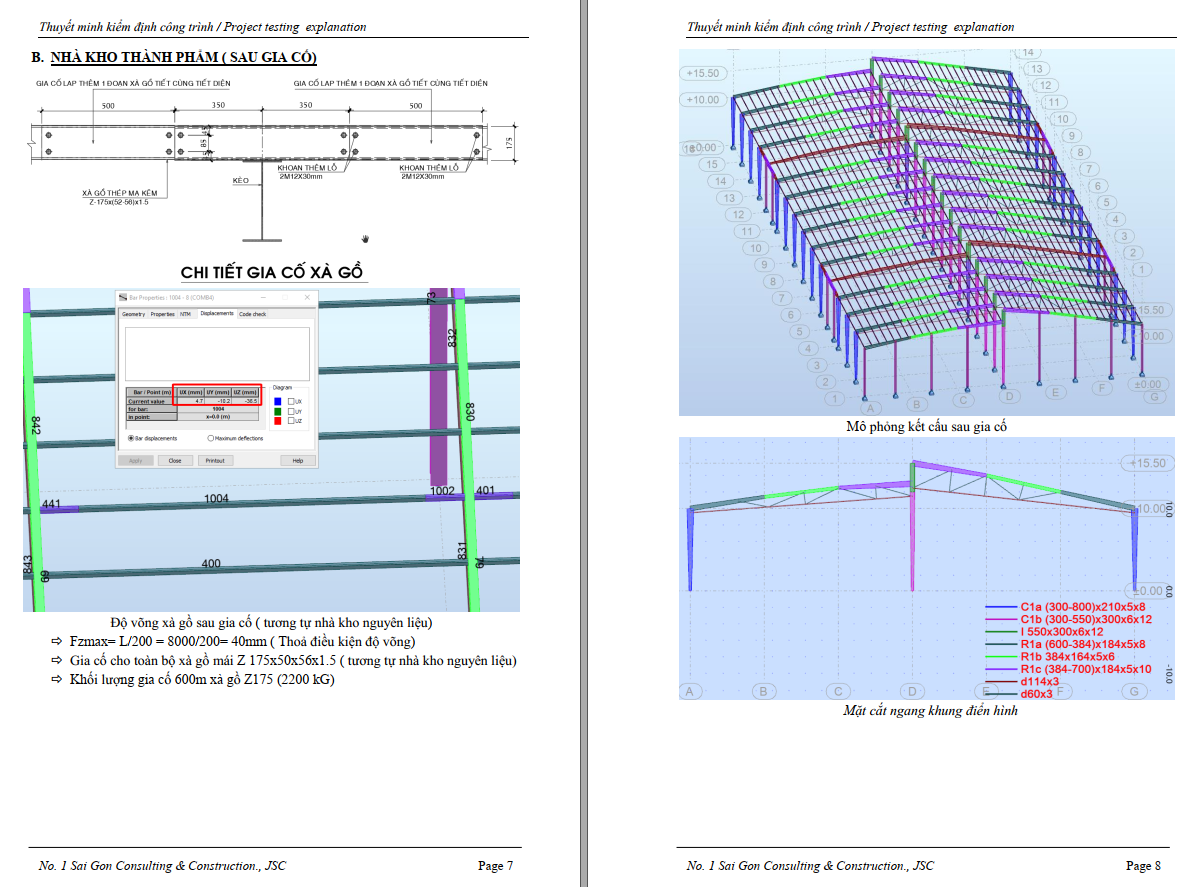Click the Close button in Bar Properties

click(x=174, y=460)
